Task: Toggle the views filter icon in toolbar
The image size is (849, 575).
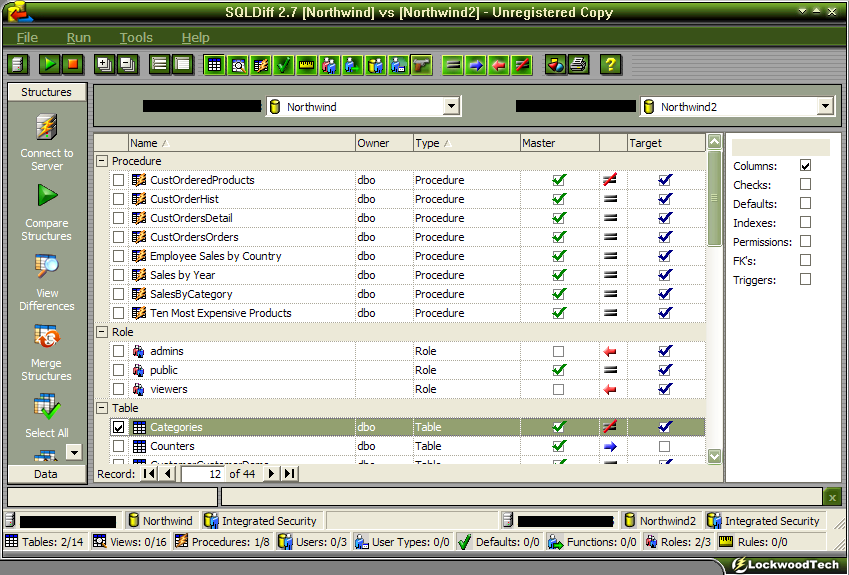Action: click(238, 64)
